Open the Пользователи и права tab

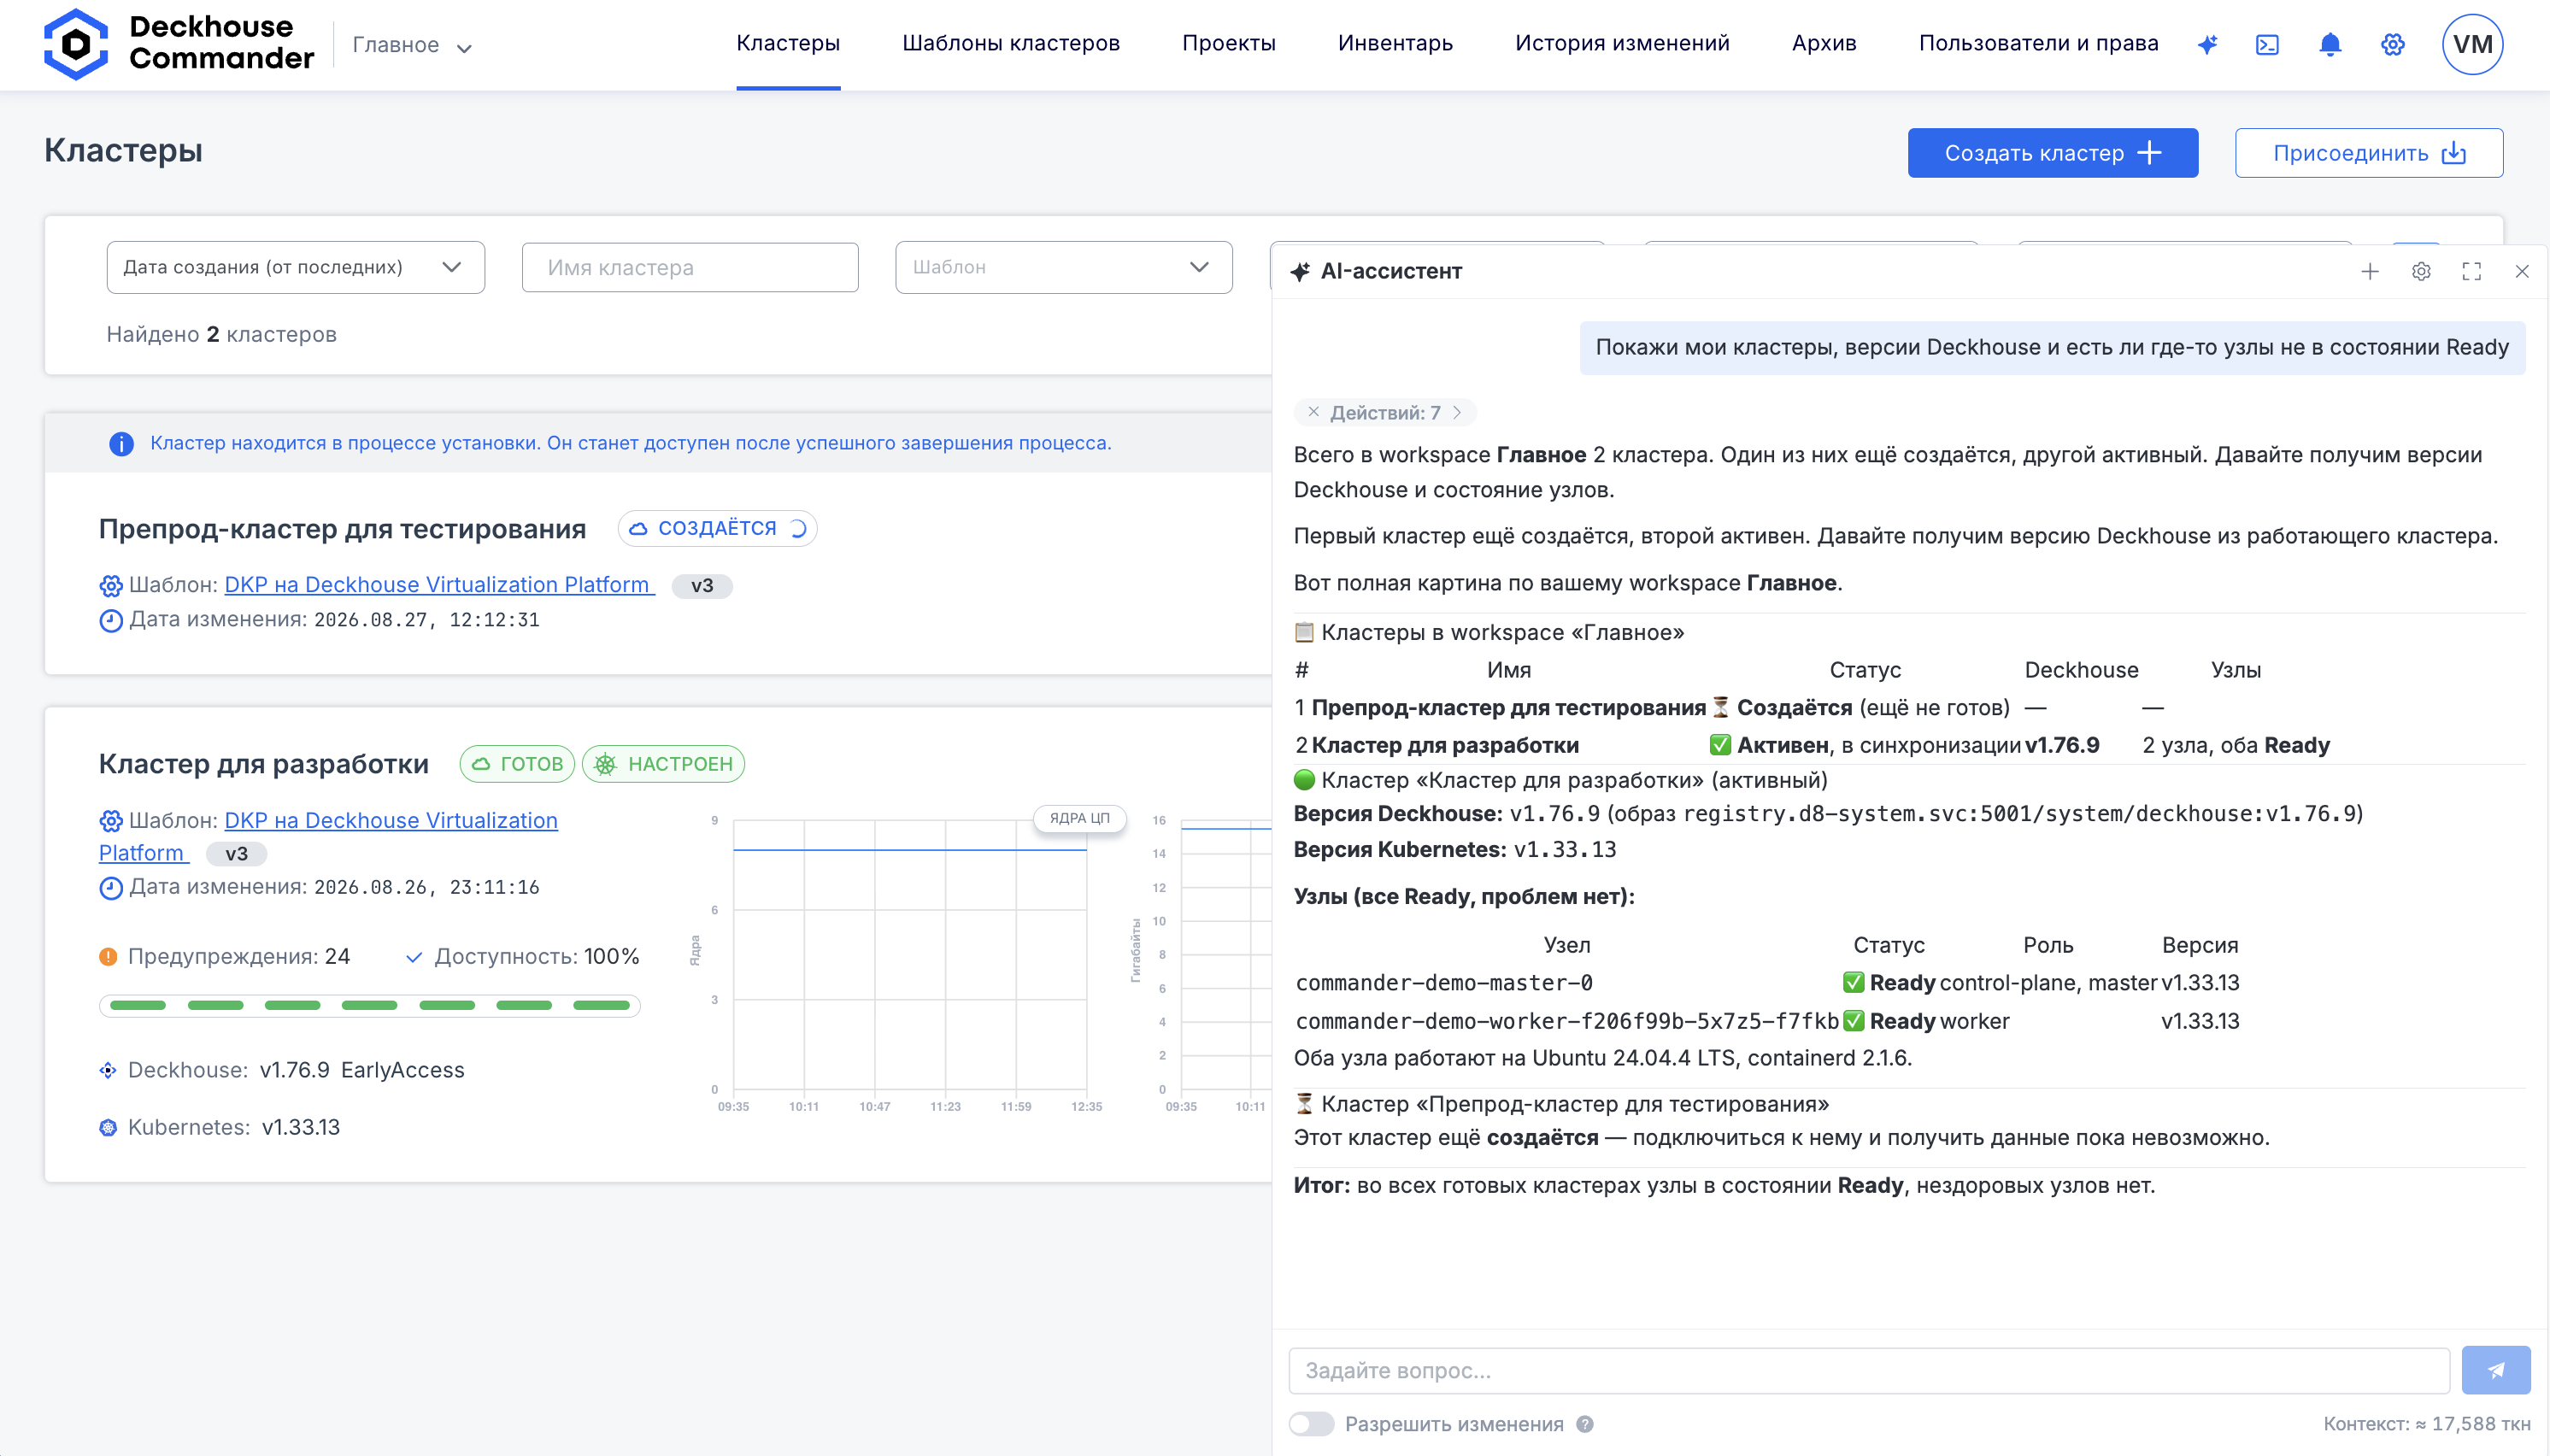click(x=2038, y=43)
